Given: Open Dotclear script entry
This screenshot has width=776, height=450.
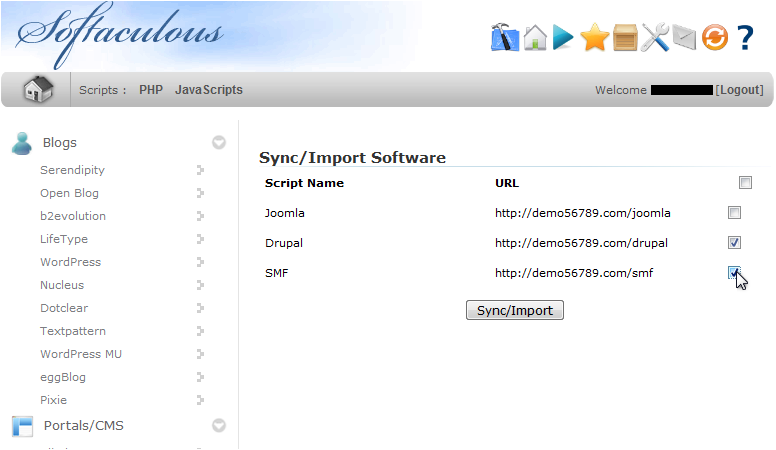Looking at the screenshot, I should (64, 308).
